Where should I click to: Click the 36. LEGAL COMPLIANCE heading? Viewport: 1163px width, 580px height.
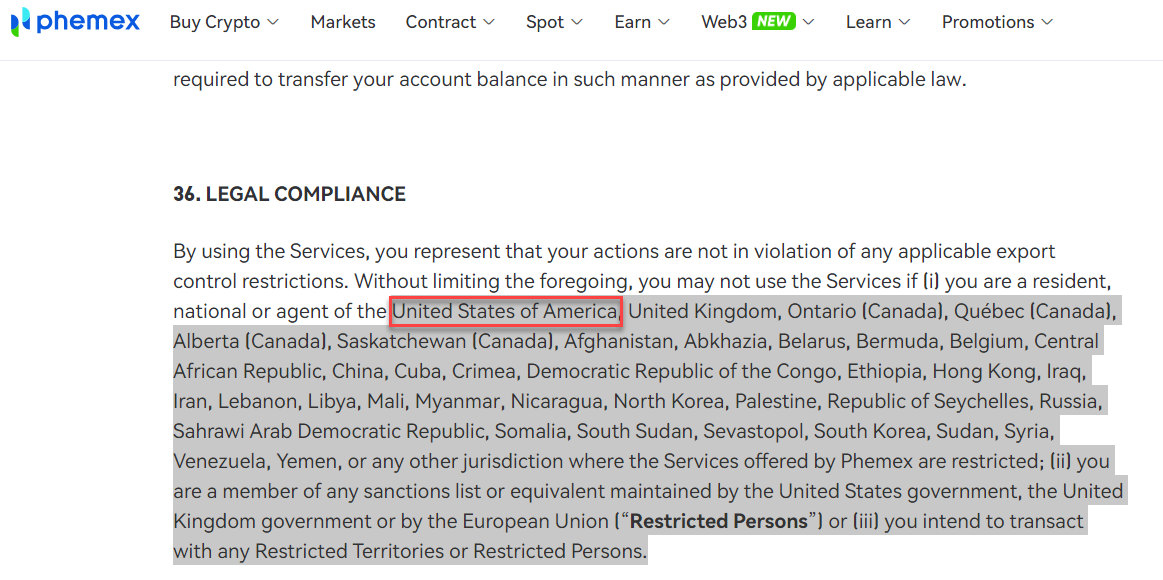[x=289, y=194]
